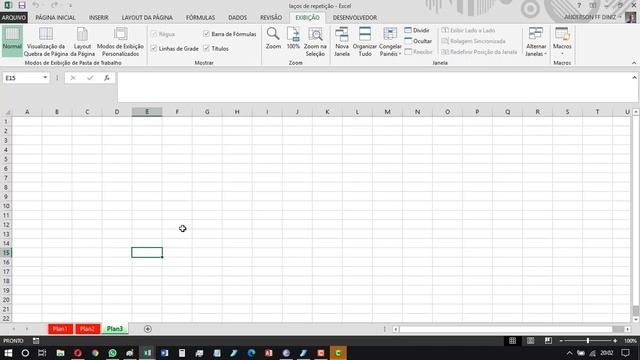Select row 15 header

6,253
